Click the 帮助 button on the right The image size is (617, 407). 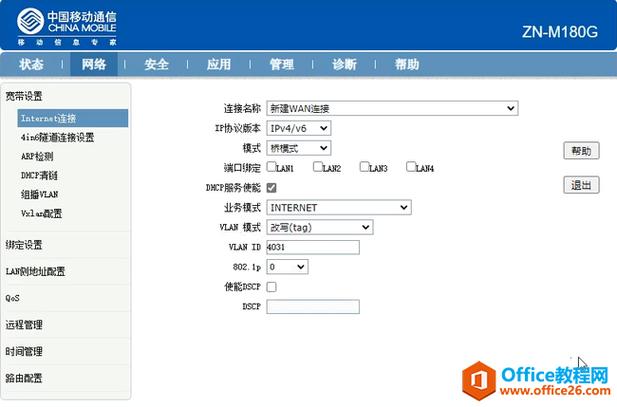(x=581, y=151)
